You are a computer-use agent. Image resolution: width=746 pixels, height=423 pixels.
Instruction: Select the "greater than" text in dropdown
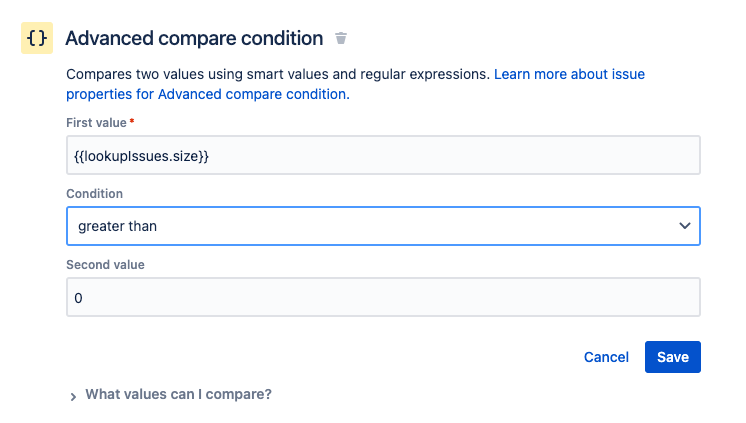click(x=117, y=226)
